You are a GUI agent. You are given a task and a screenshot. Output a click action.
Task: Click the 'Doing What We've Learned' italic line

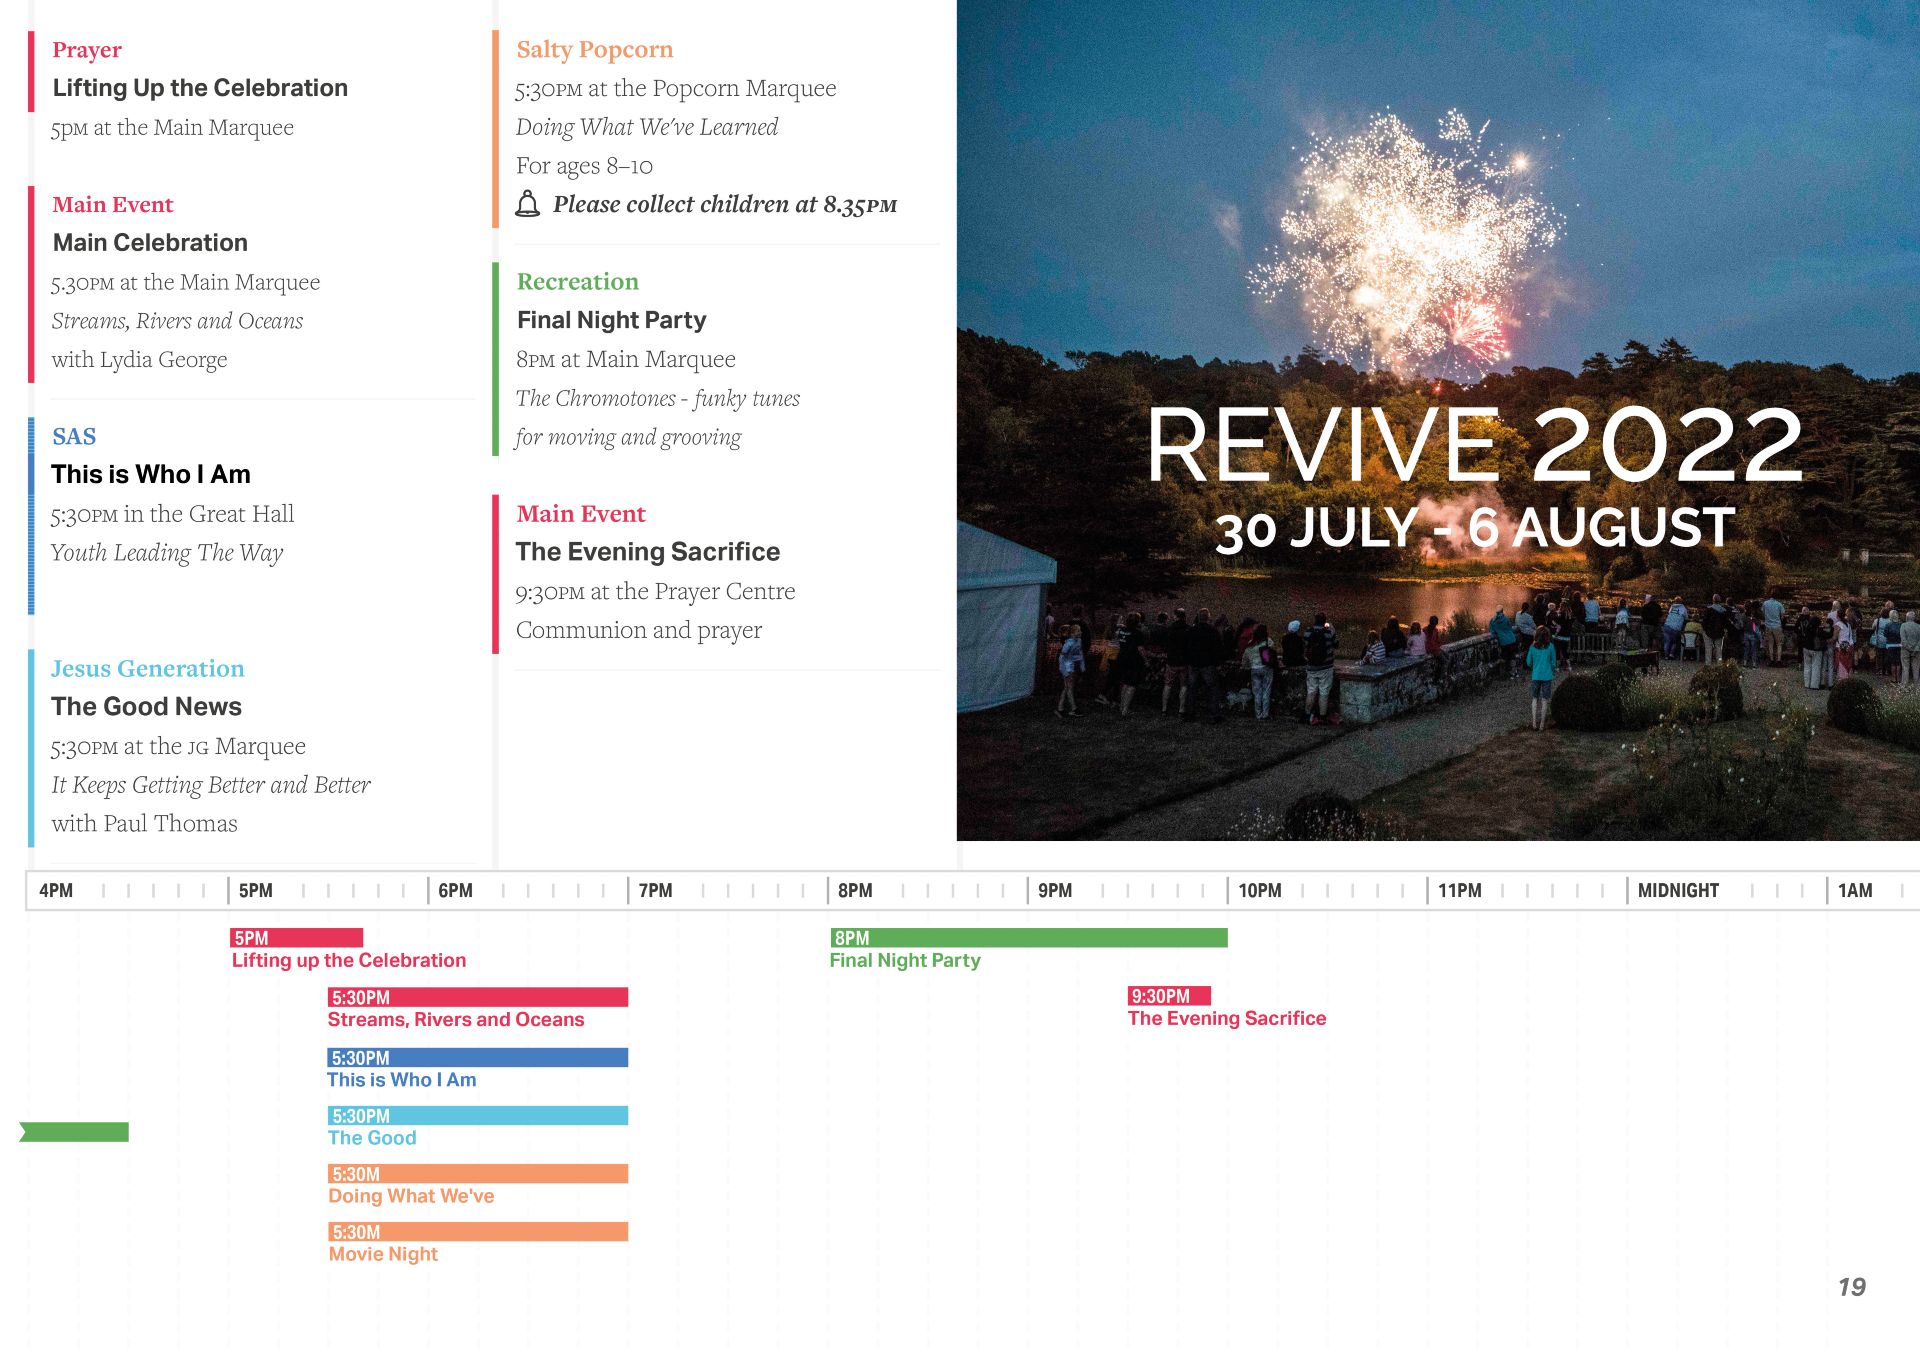click(647, 127)
